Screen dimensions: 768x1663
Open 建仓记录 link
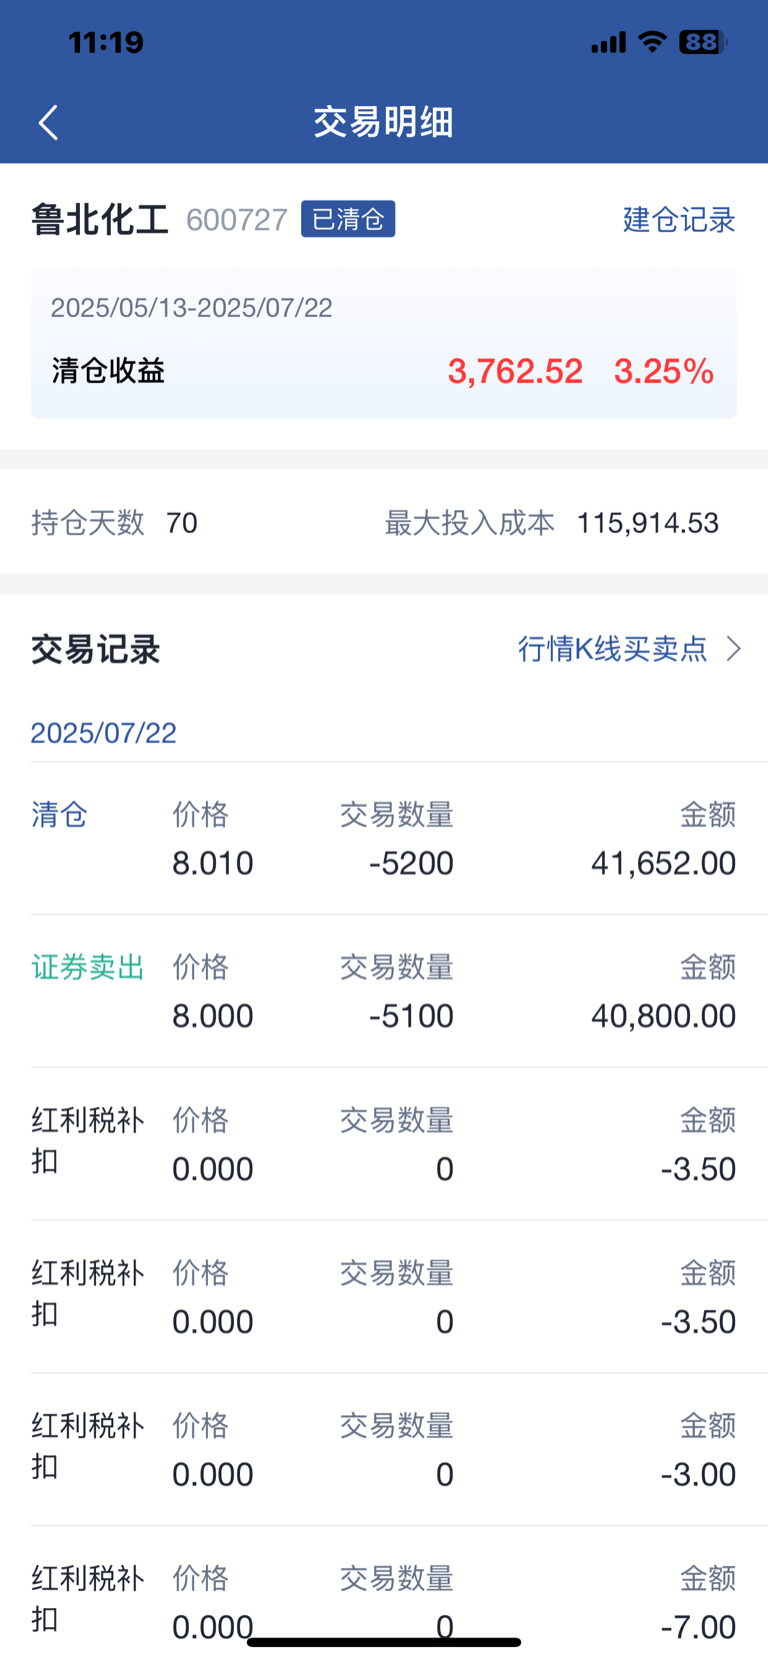(679, 219)
